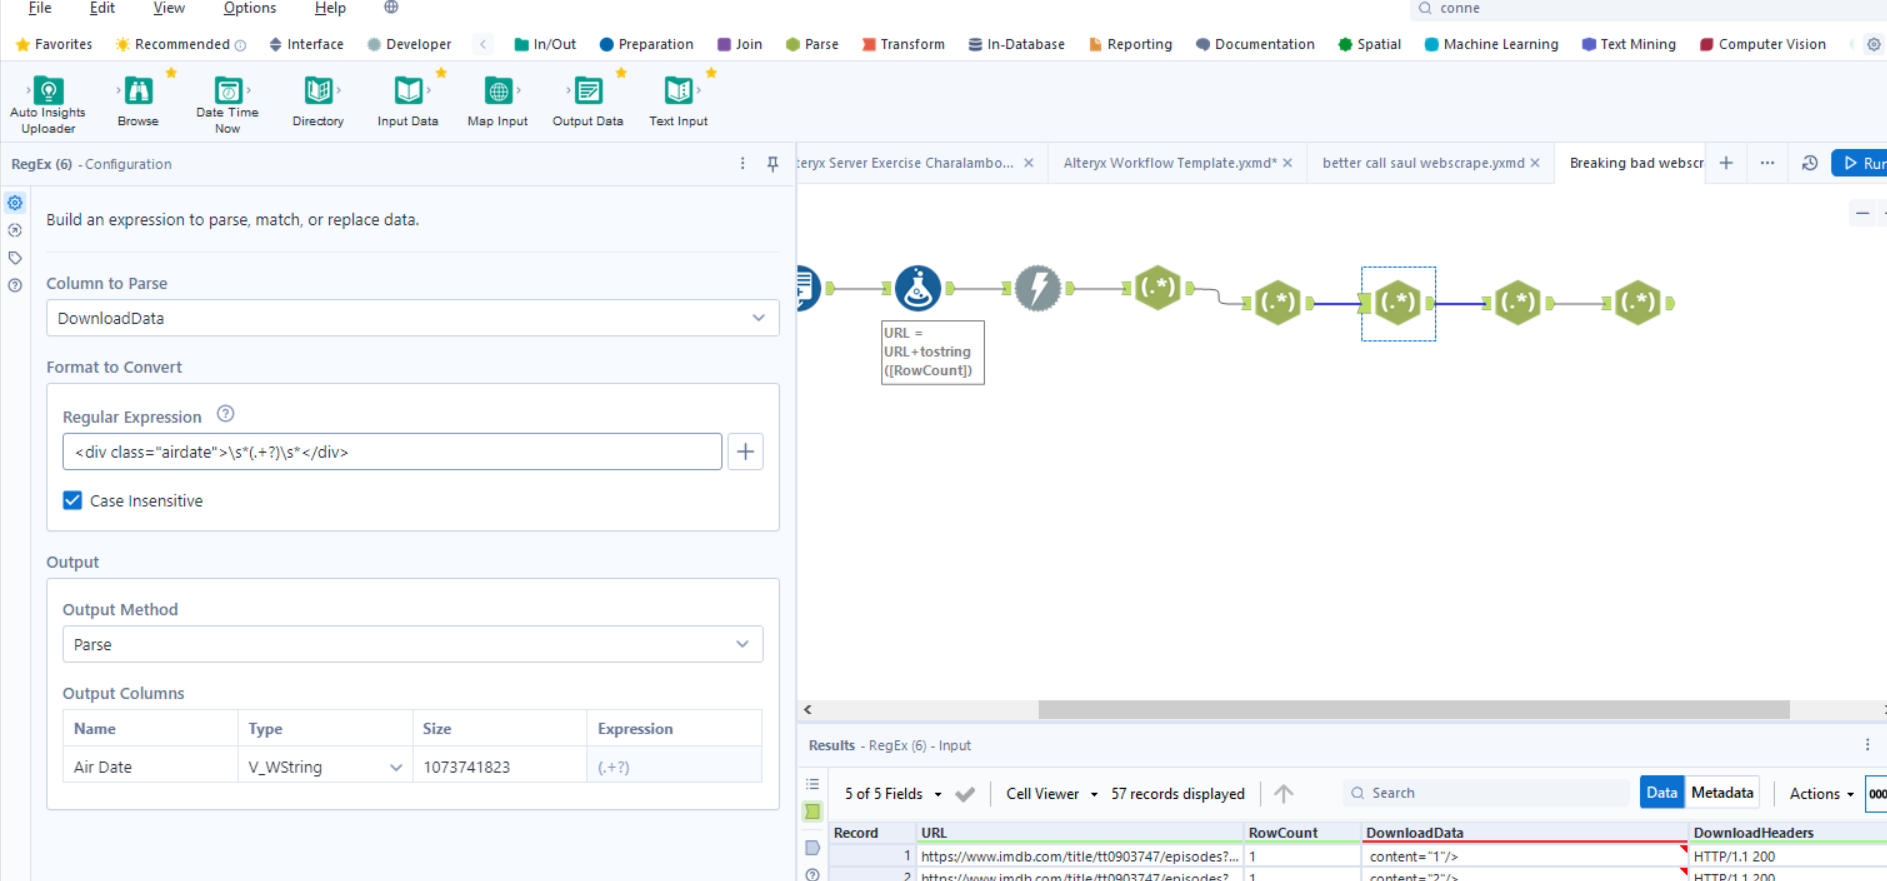Click the up arrow in Results toolbar
This screenshot has height=881, width=1887.
1284,793
